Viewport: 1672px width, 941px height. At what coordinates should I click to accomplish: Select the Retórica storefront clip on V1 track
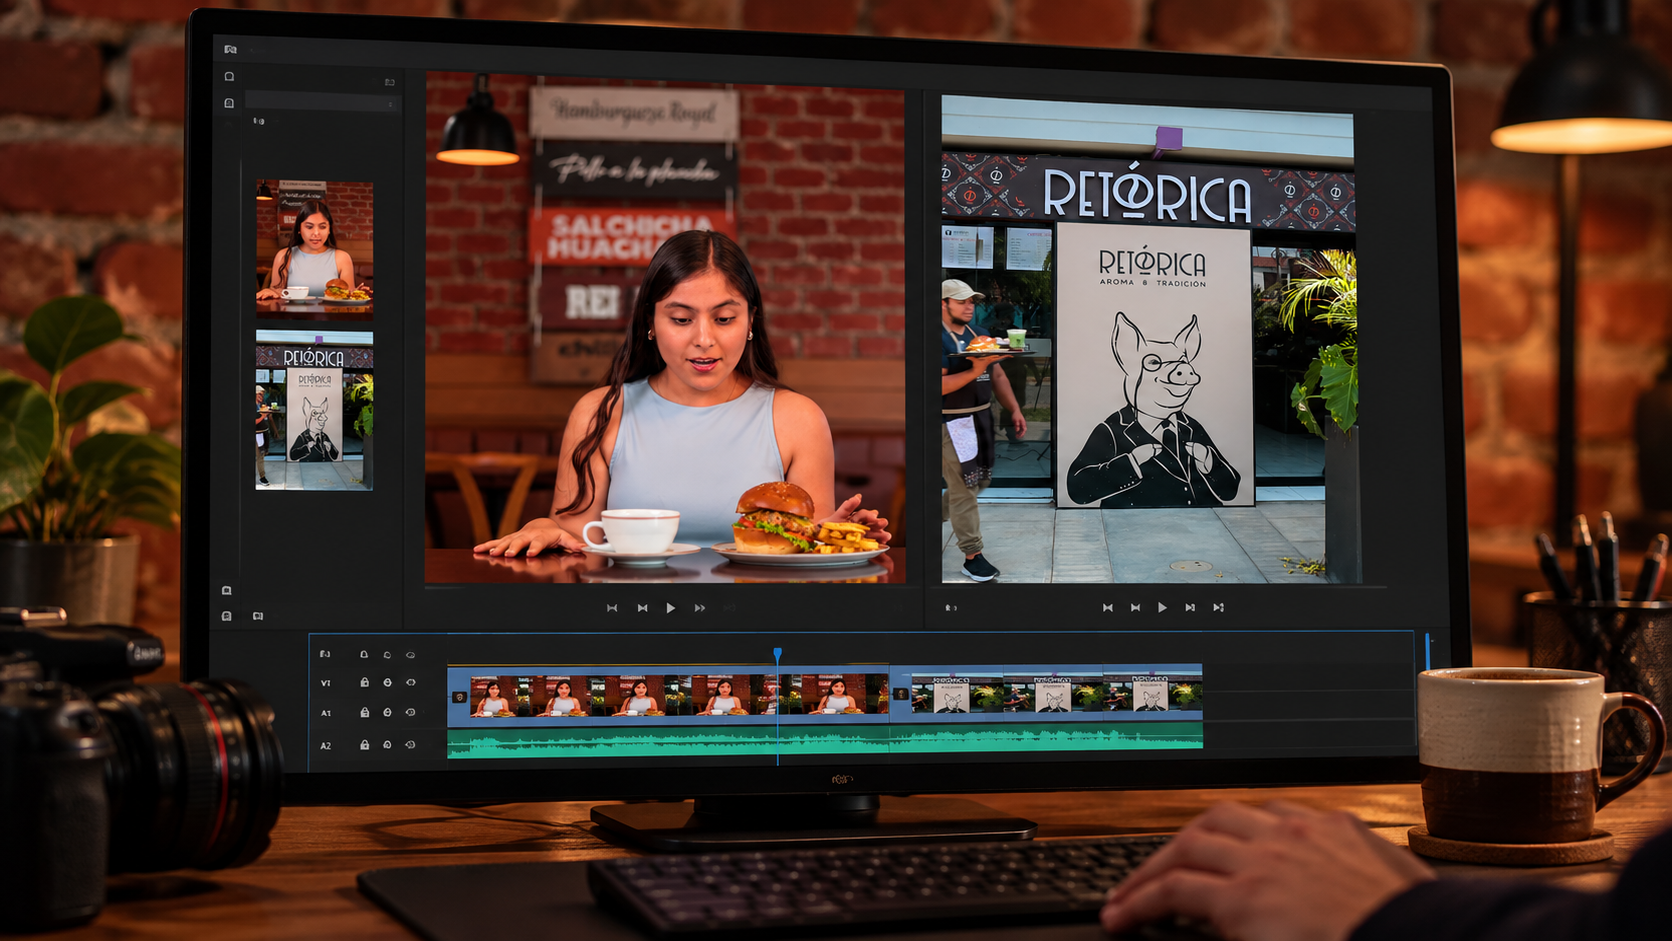coord(1046,692)
